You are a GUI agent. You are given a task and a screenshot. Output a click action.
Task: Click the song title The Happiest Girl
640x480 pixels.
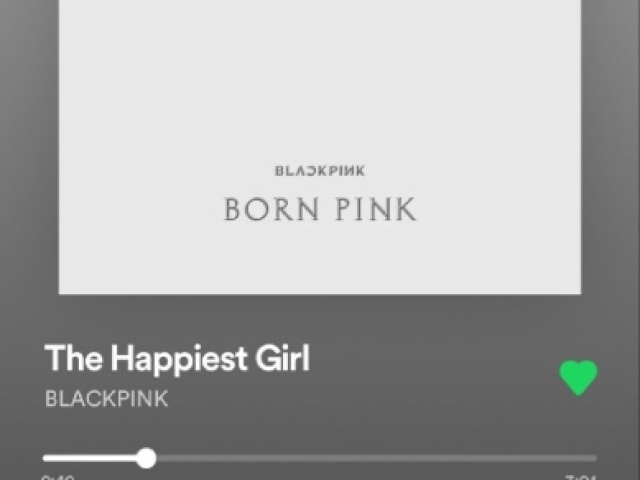point(177,359)
